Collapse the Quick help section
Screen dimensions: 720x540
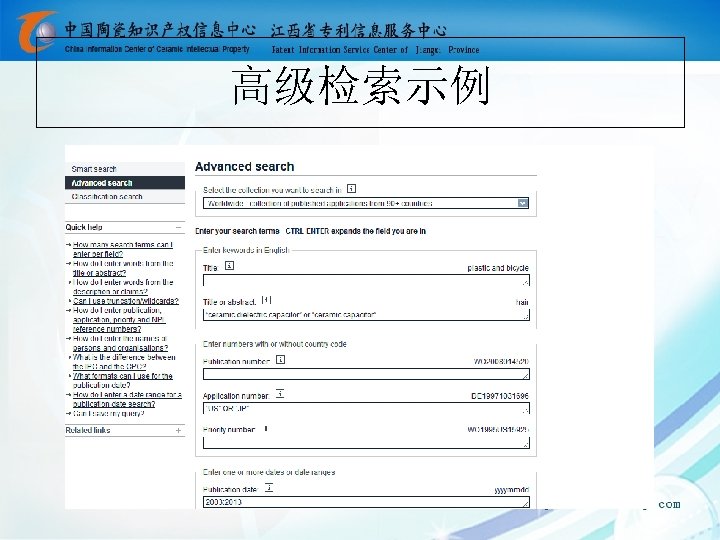click(179, 227)
